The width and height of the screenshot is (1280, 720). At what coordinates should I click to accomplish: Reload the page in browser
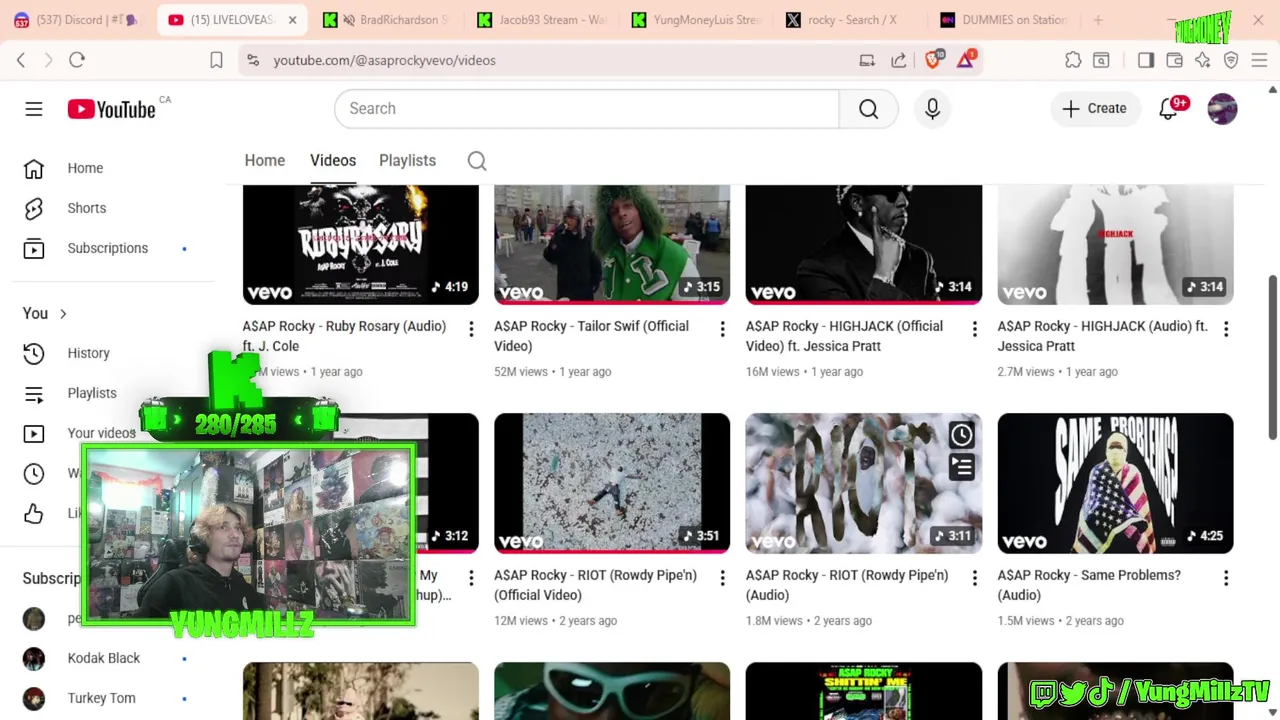pyautogui.click(x=77, y=60)
